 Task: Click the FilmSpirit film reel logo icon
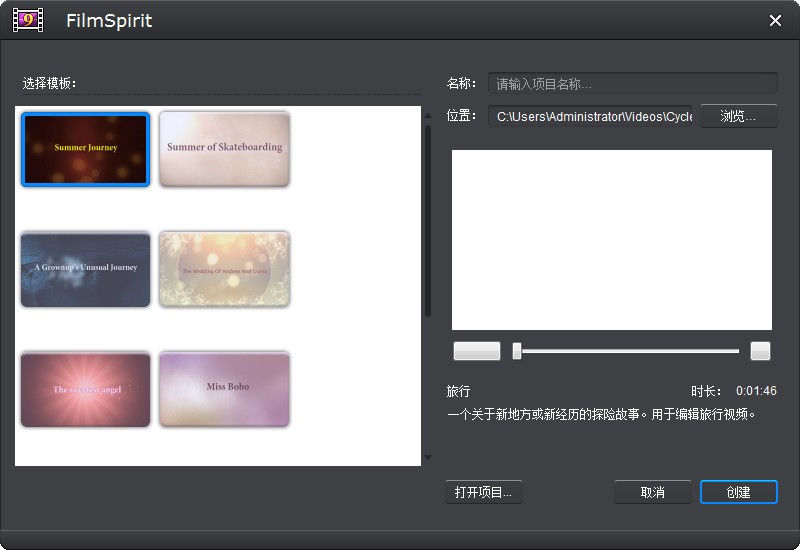click(x=28, y=20)
